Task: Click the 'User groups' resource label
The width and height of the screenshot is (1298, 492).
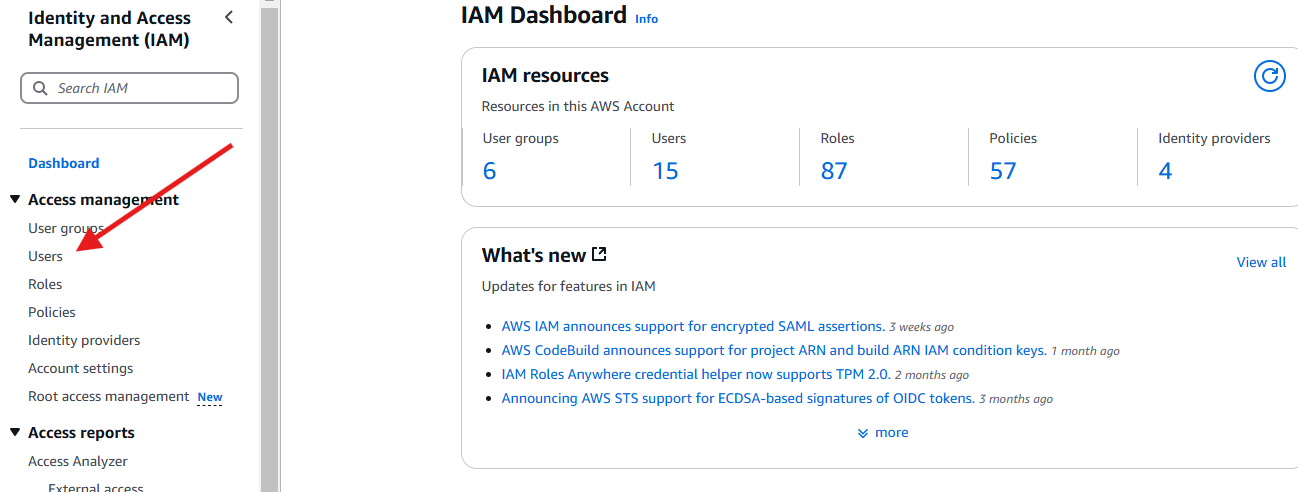Action: [x=521, y=138]
